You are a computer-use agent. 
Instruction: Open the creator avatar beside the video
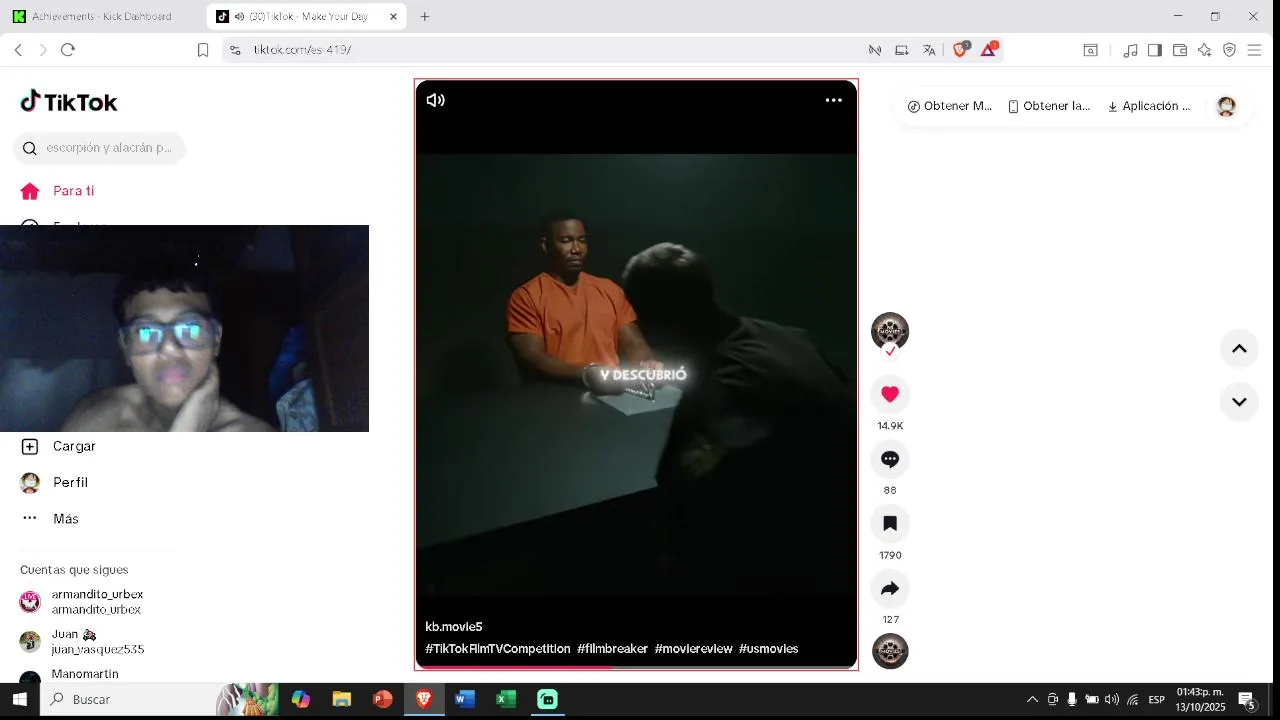pyautogui.click(x=890, y=331)
